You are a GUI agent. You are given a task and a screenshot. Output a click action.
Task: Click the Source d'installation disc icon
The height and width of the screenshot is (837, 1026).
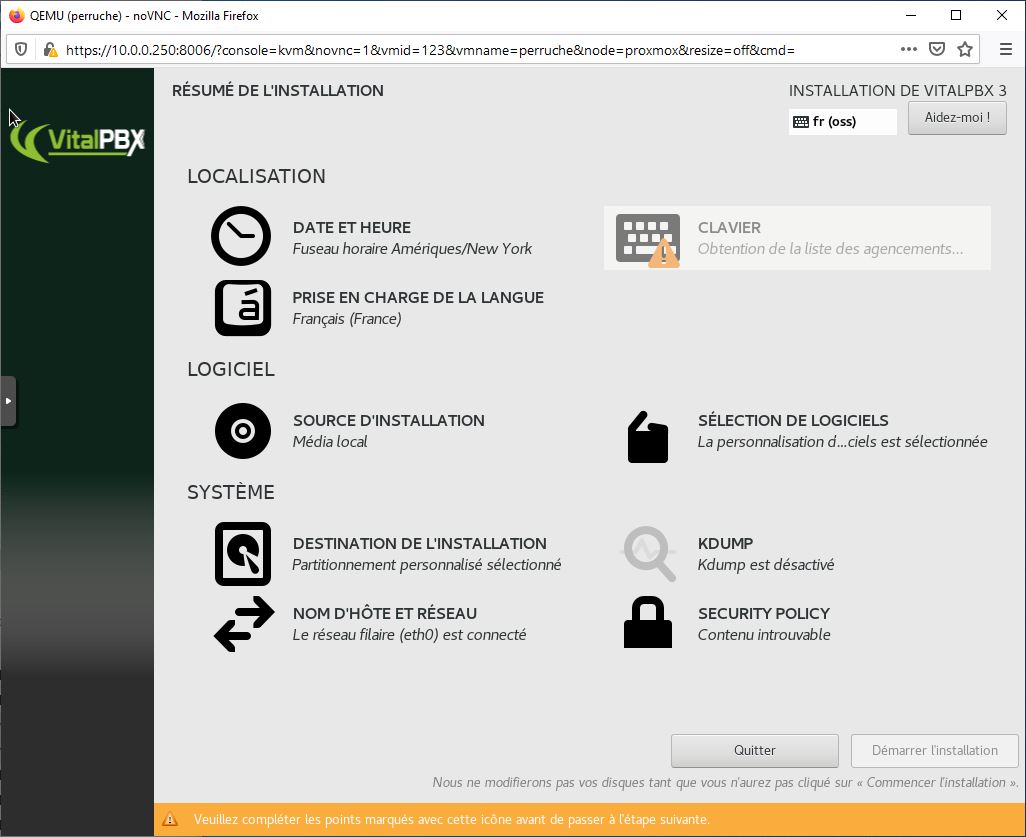tap(243, 431)
